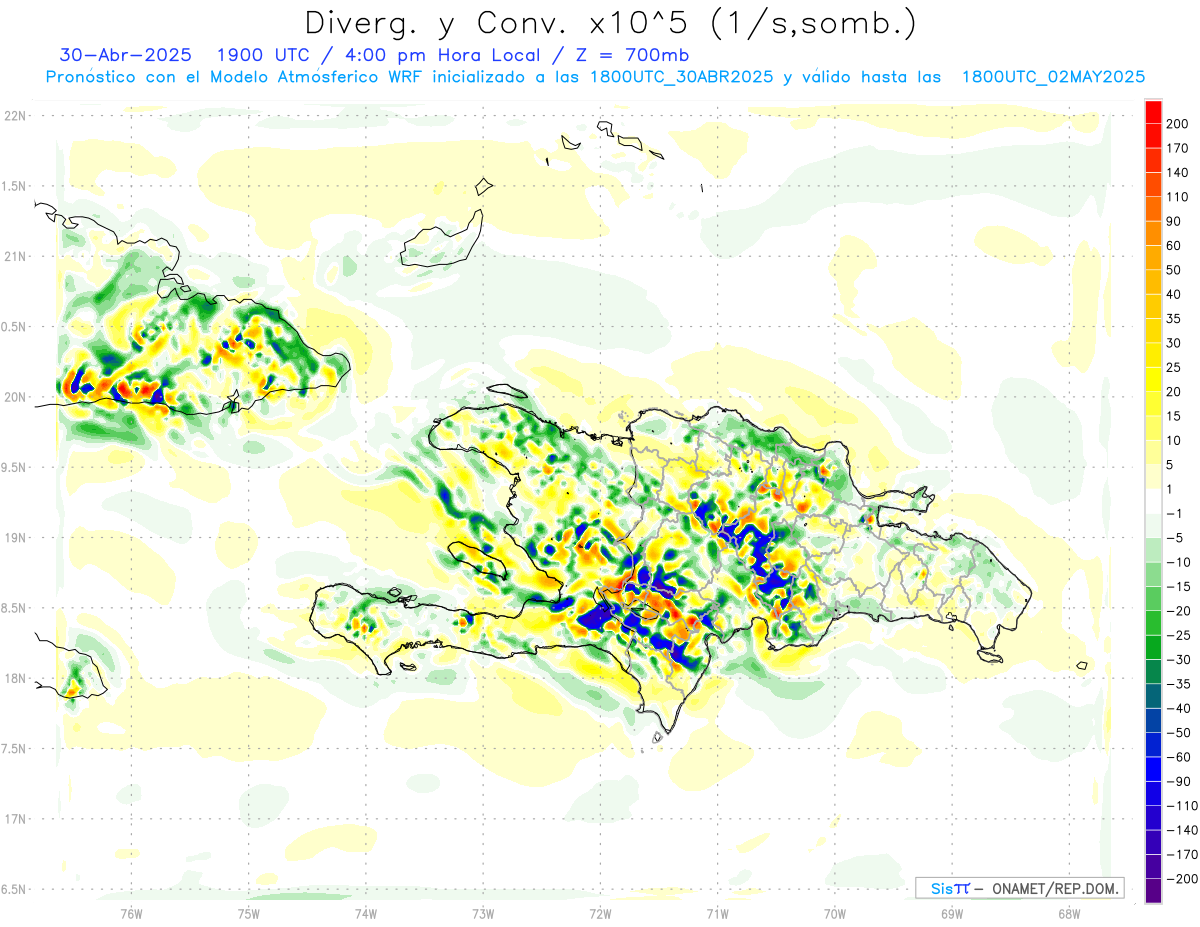Click the '-170' value on the color scale
This screenshot has width=1200, height=927.
pos(1184,855)
